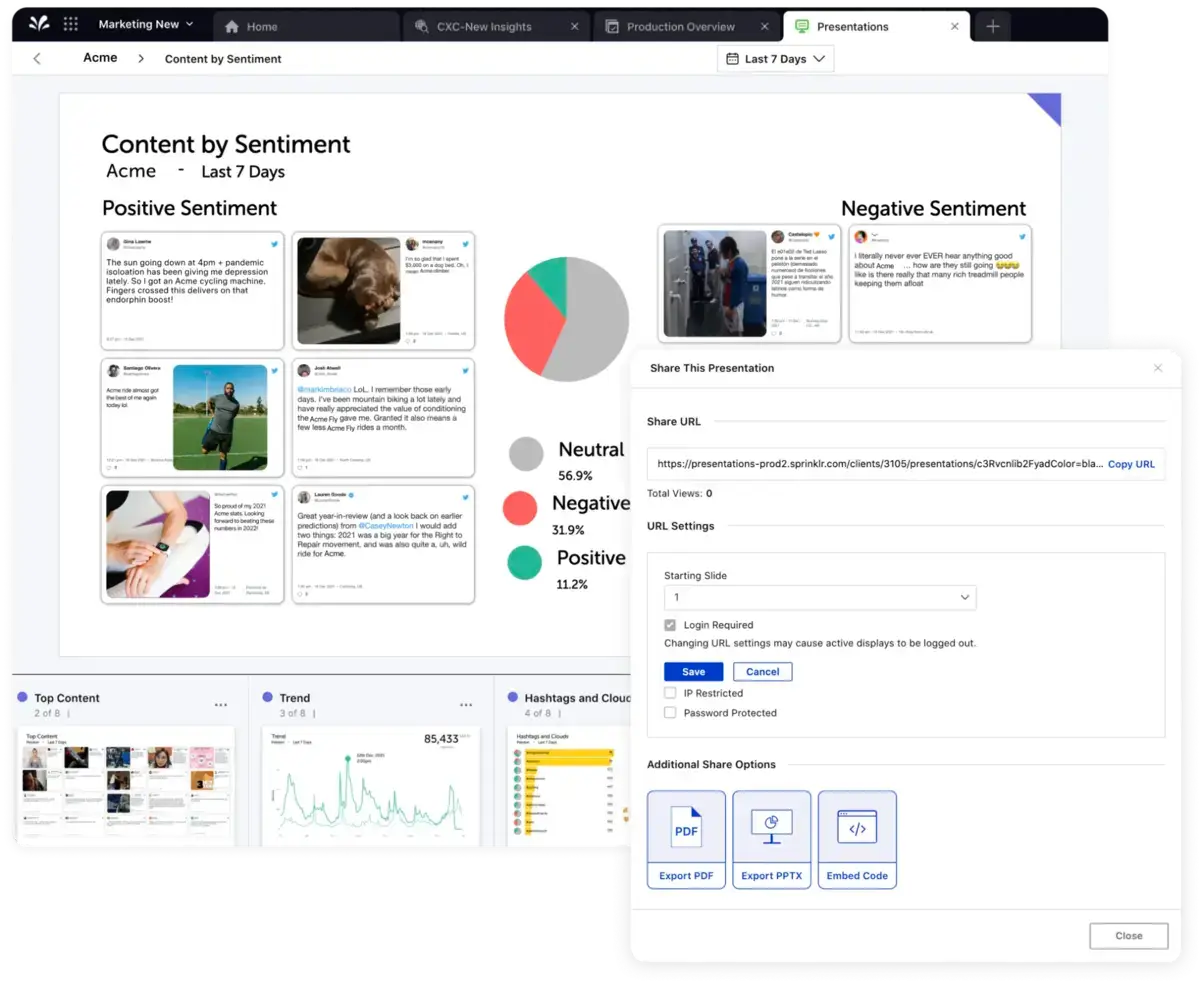
Task: Open the Top Content card options ellipsis
Action: (x=220, y=703)
